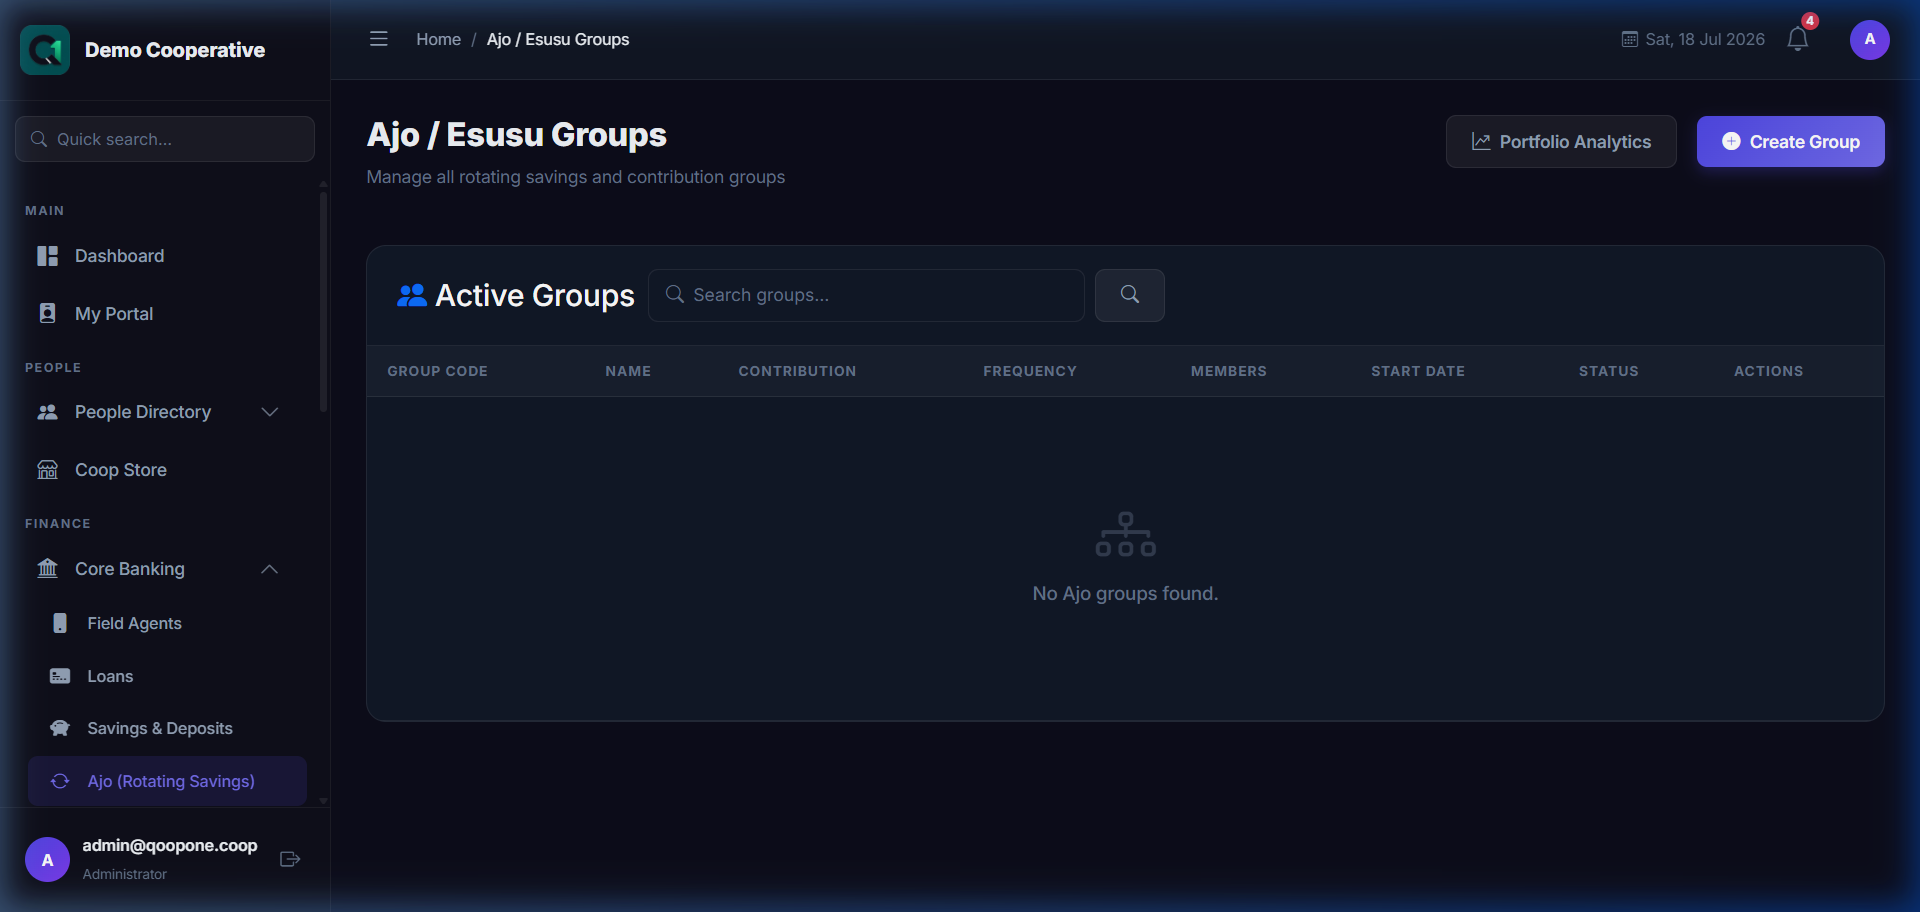Click the NAME column header

click(628, 371)
